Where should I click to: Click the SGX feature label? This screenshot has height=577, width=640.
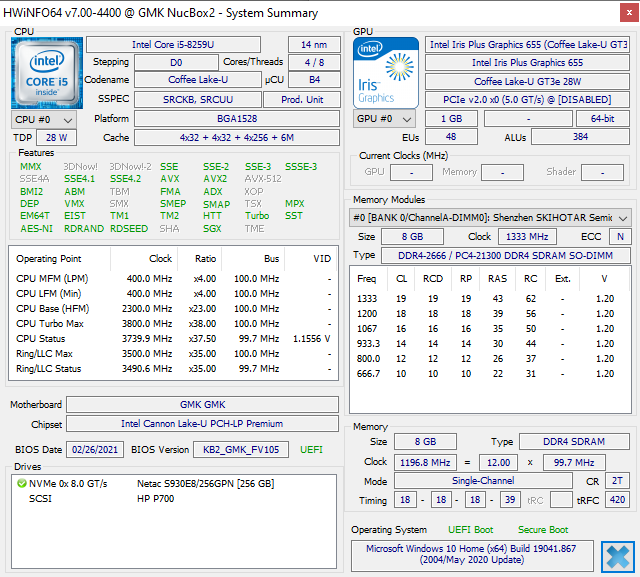[212, 229]
